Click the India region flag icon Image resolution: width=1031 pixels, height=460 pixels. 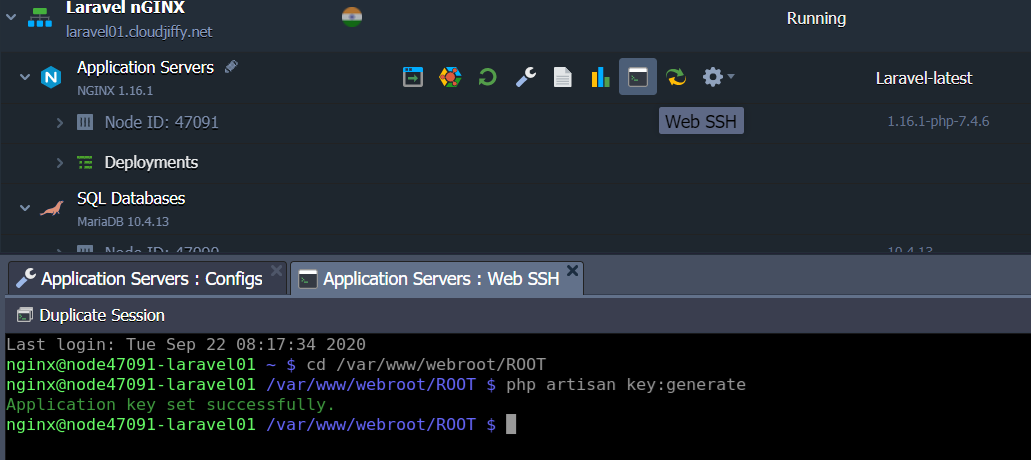[352, 17]
